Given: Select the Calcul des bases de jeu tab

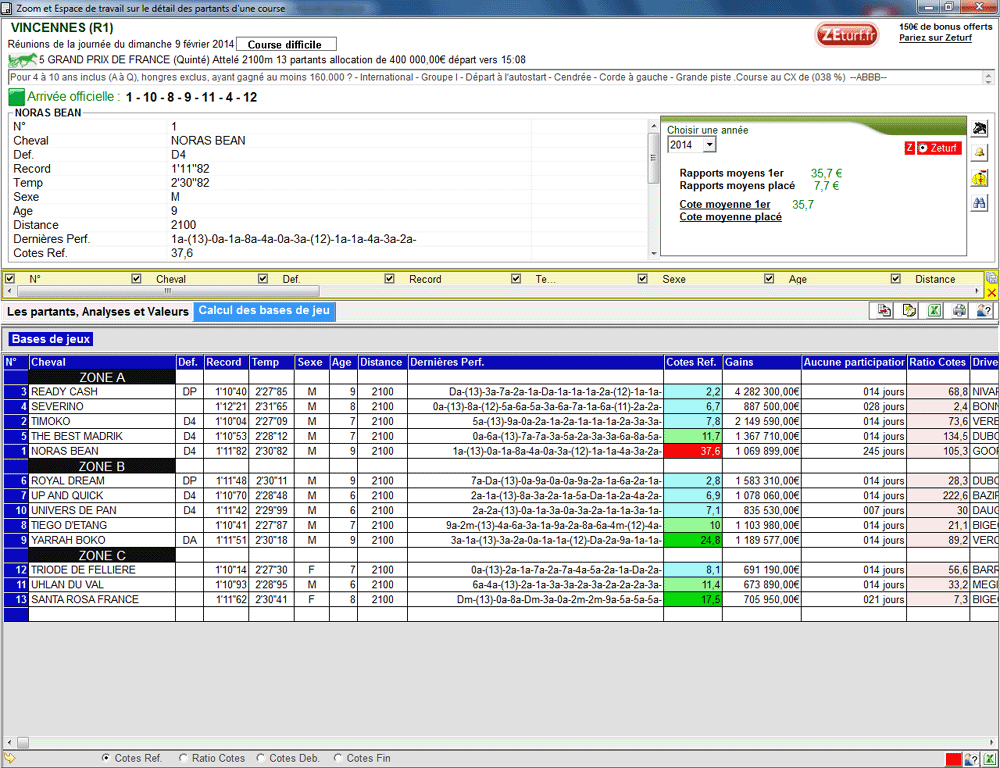Looking at the screenshot, I should click(264, 311).
